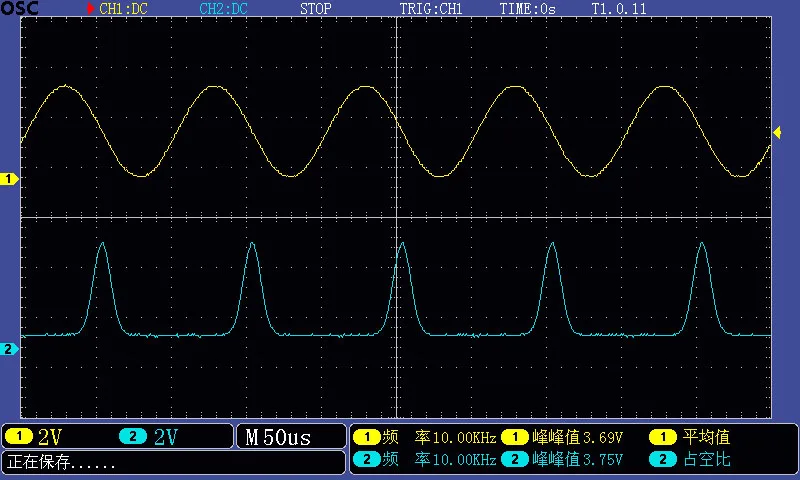Click the yellow trigger level arrow at right edge
The image size is (800, 480).
click(777, 133)
